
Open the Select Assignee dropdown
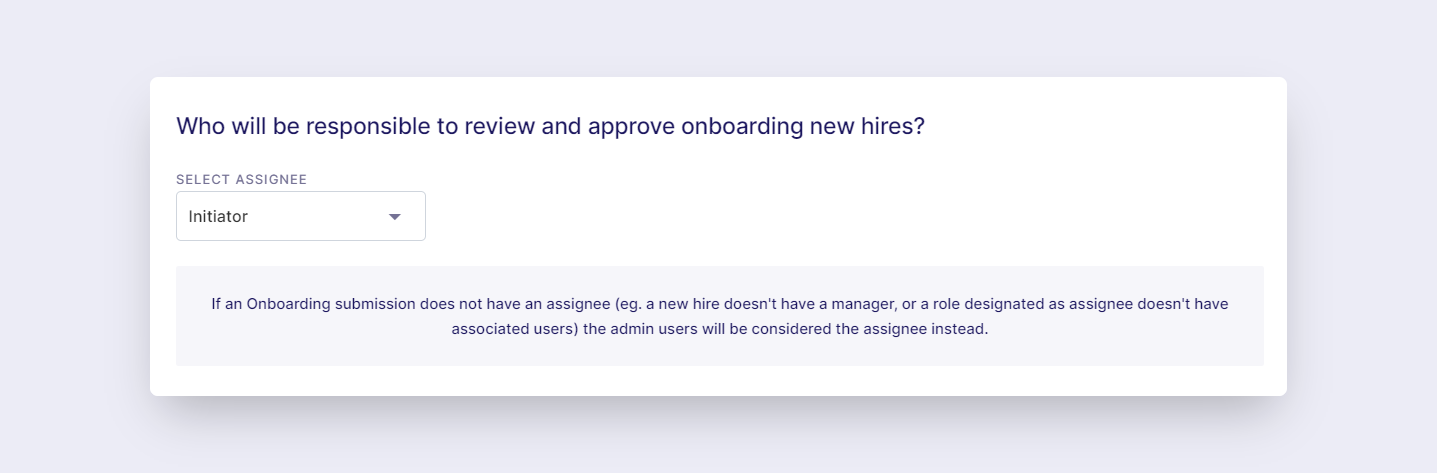tap(301, 216)
